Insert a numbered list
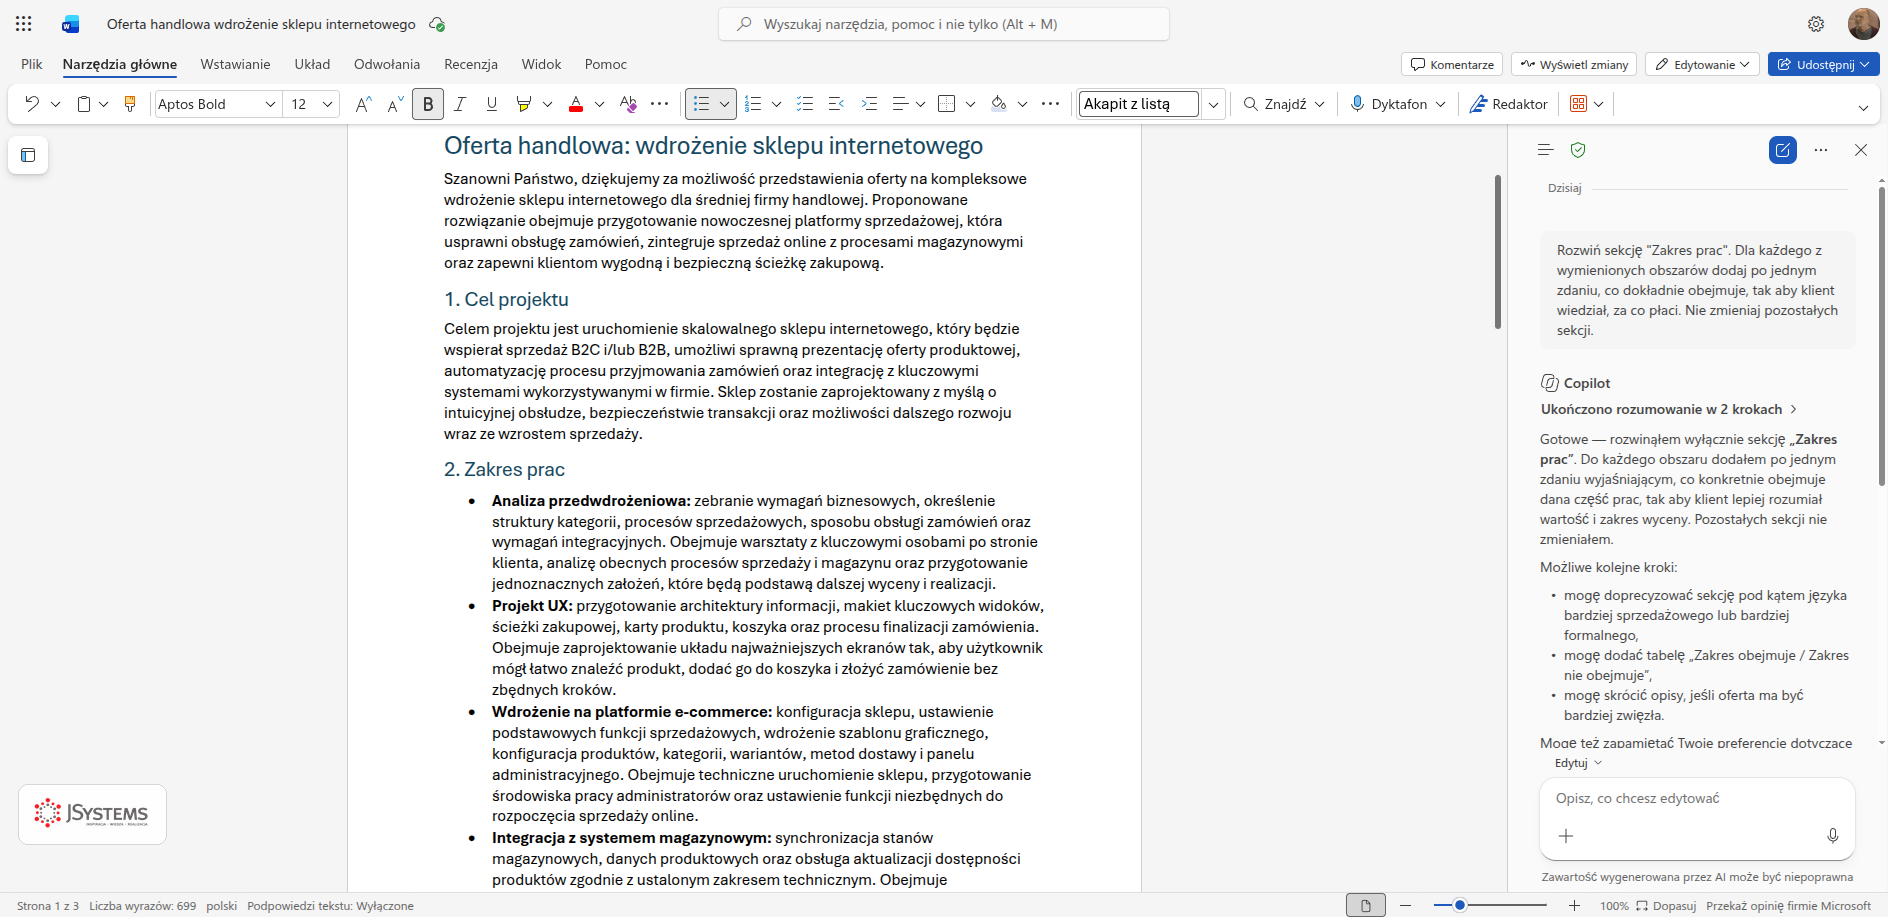The width and height of the screenshot is (1888, 917). point(754,104)
